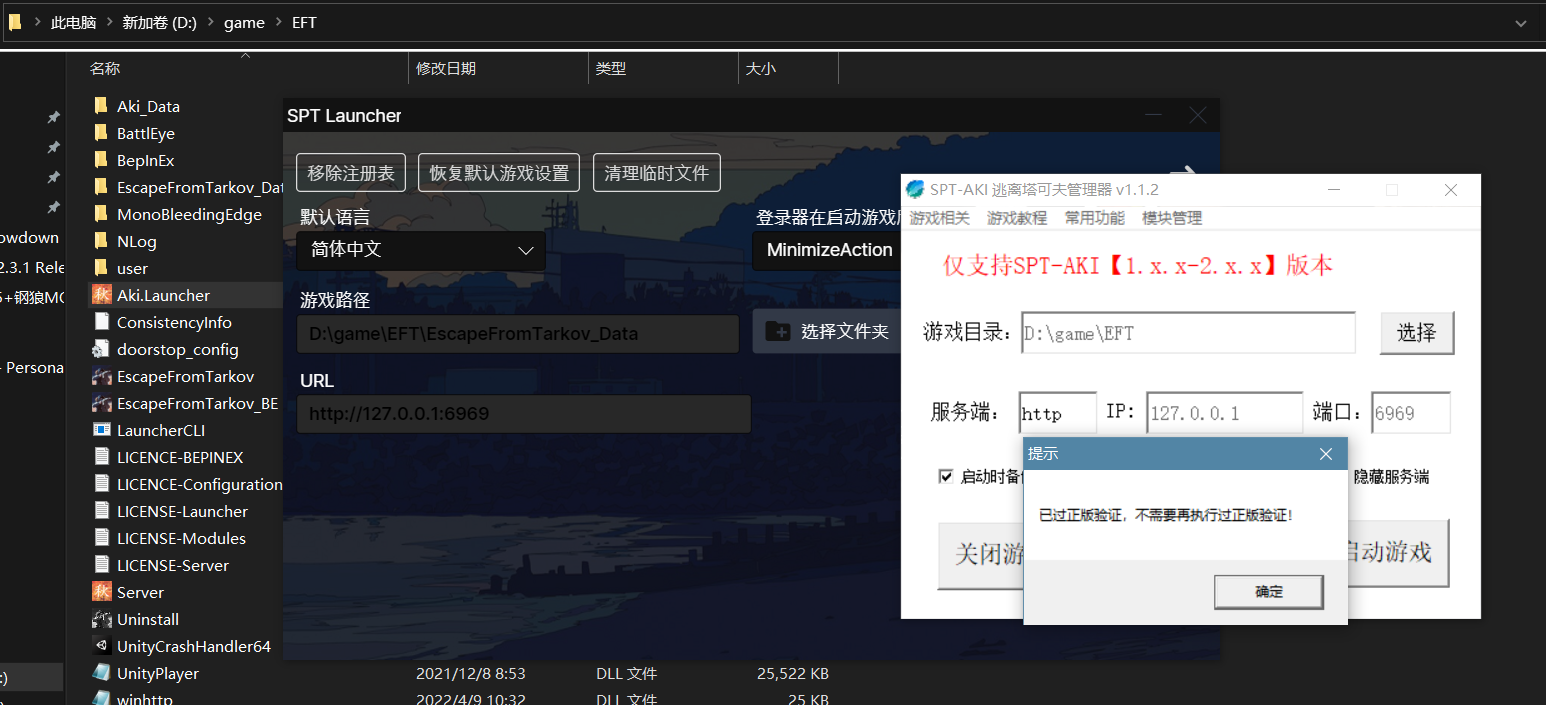Click the 游戏目录 field showing D:\game\EFT
The height and width of the screenshot is (705, 1546).
tap(1188, 333)
